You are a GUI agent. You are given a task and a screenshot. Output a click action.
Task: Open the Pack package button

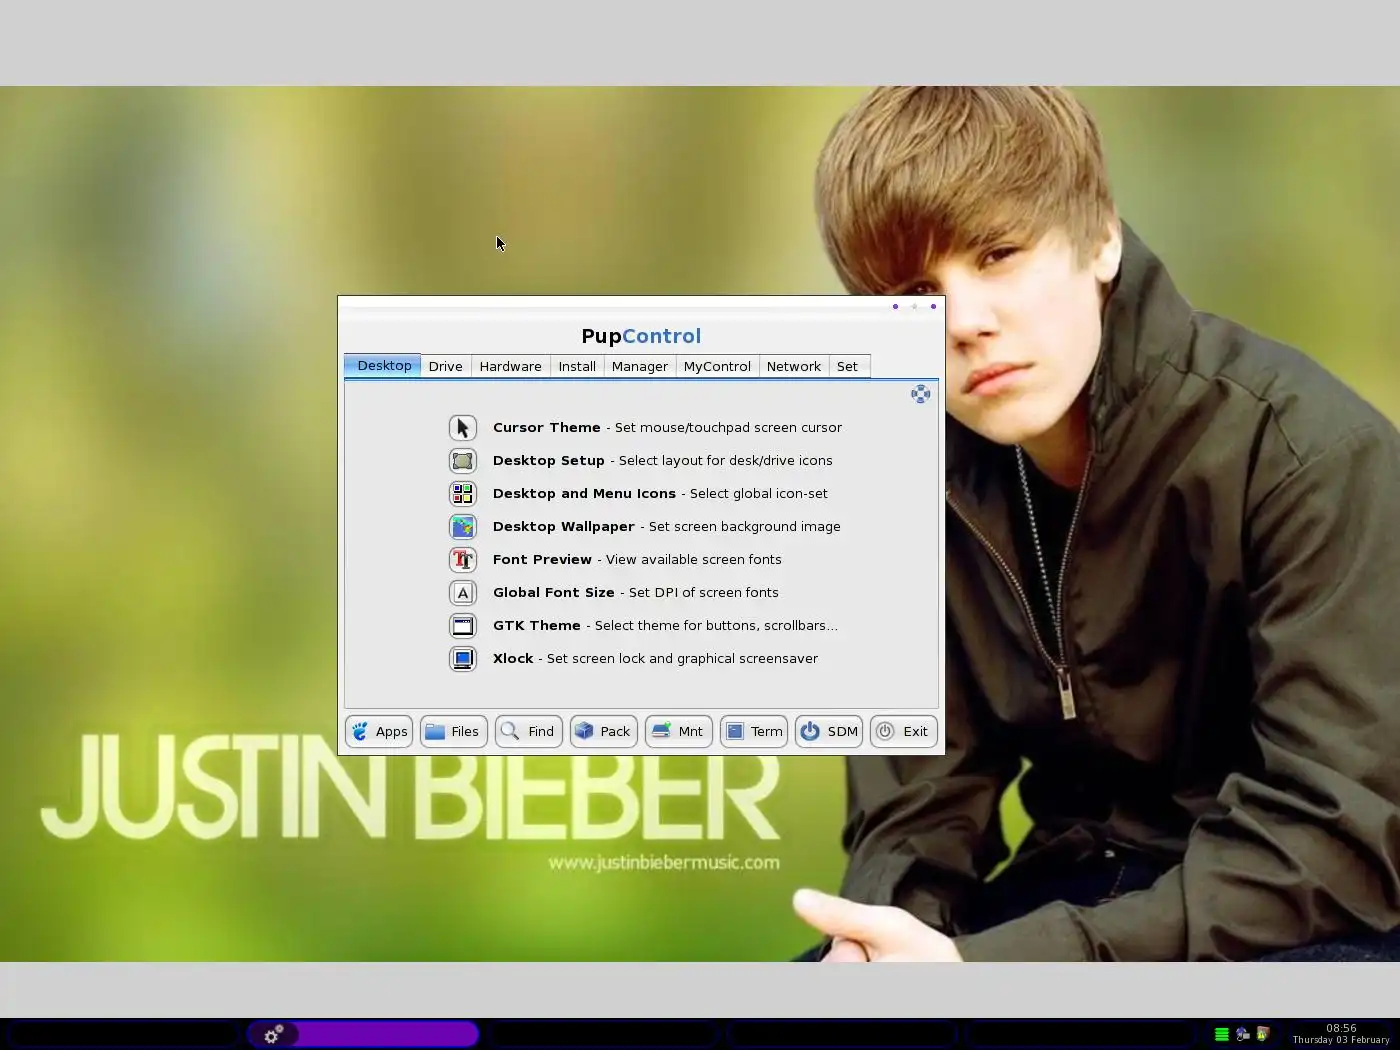pyautogui.click(x=604, y=732)
